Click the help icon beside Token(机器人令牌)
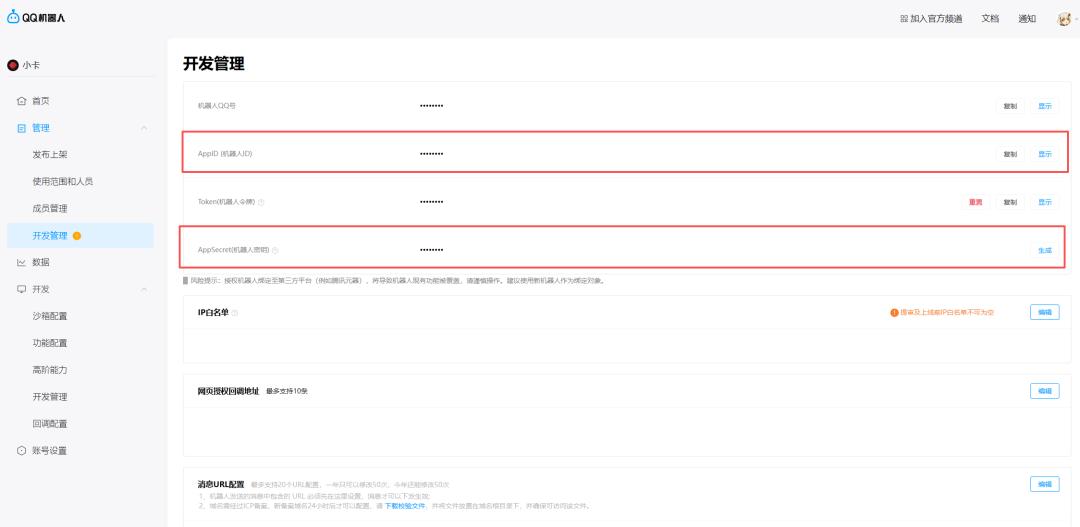This screenshot has height=527, width=1080. (261, 203)
